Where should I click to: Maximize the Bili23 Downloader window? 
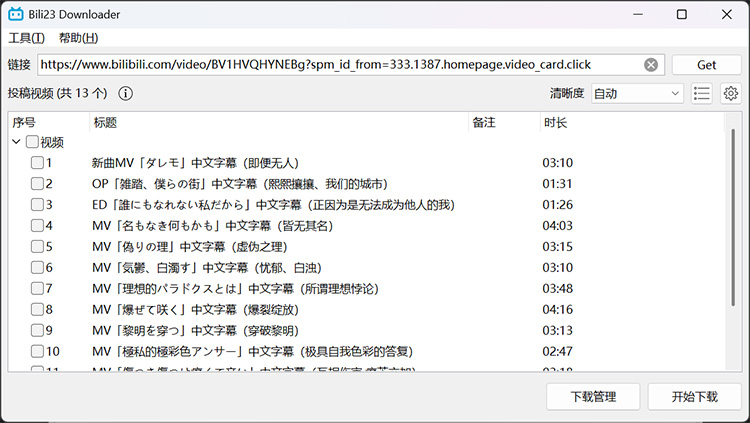point(682,14)
